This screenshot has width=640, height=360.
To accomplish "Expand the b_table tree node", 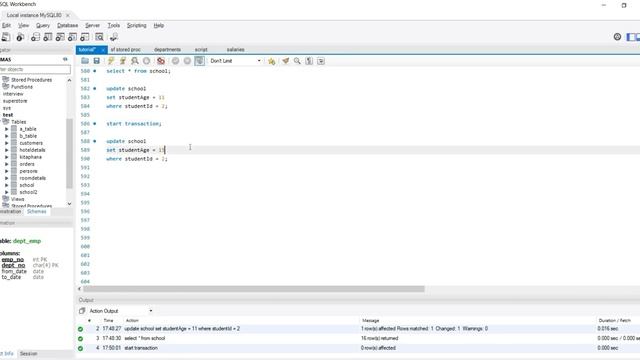I will (x=7, y=136).
